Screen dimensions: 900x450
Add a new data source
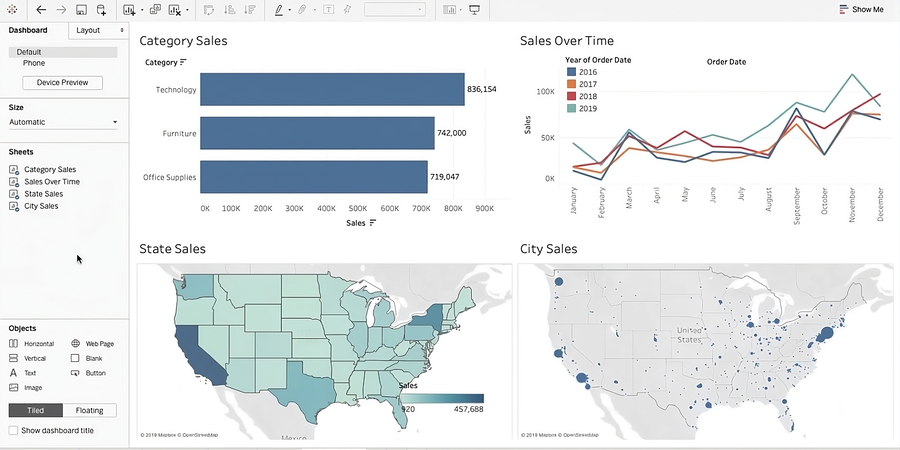[x=101, y=10]
